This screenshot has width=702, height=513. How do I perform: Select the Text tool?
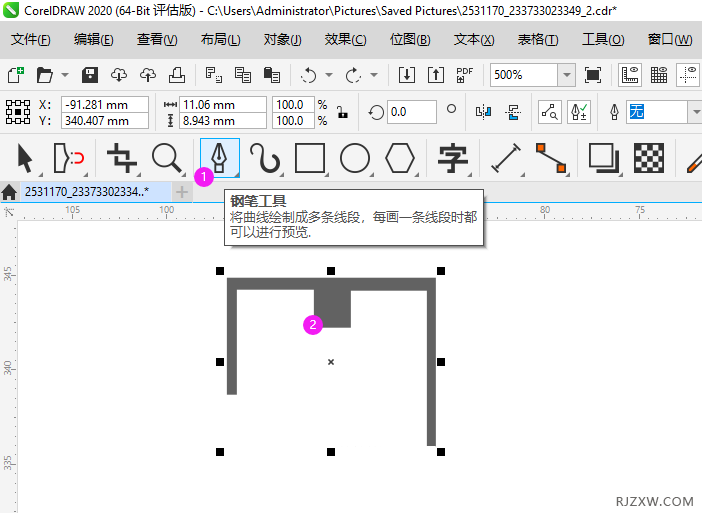point(453,158)
